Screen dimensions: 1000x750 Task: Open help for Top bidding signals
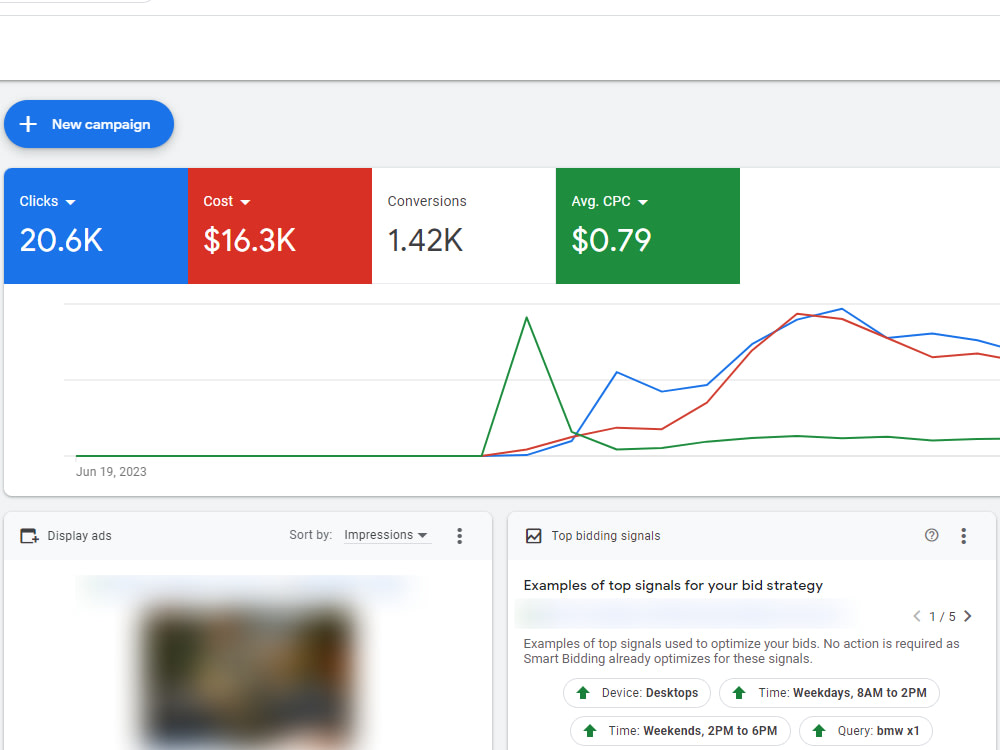pyautogui.click(x=931, y=535)
